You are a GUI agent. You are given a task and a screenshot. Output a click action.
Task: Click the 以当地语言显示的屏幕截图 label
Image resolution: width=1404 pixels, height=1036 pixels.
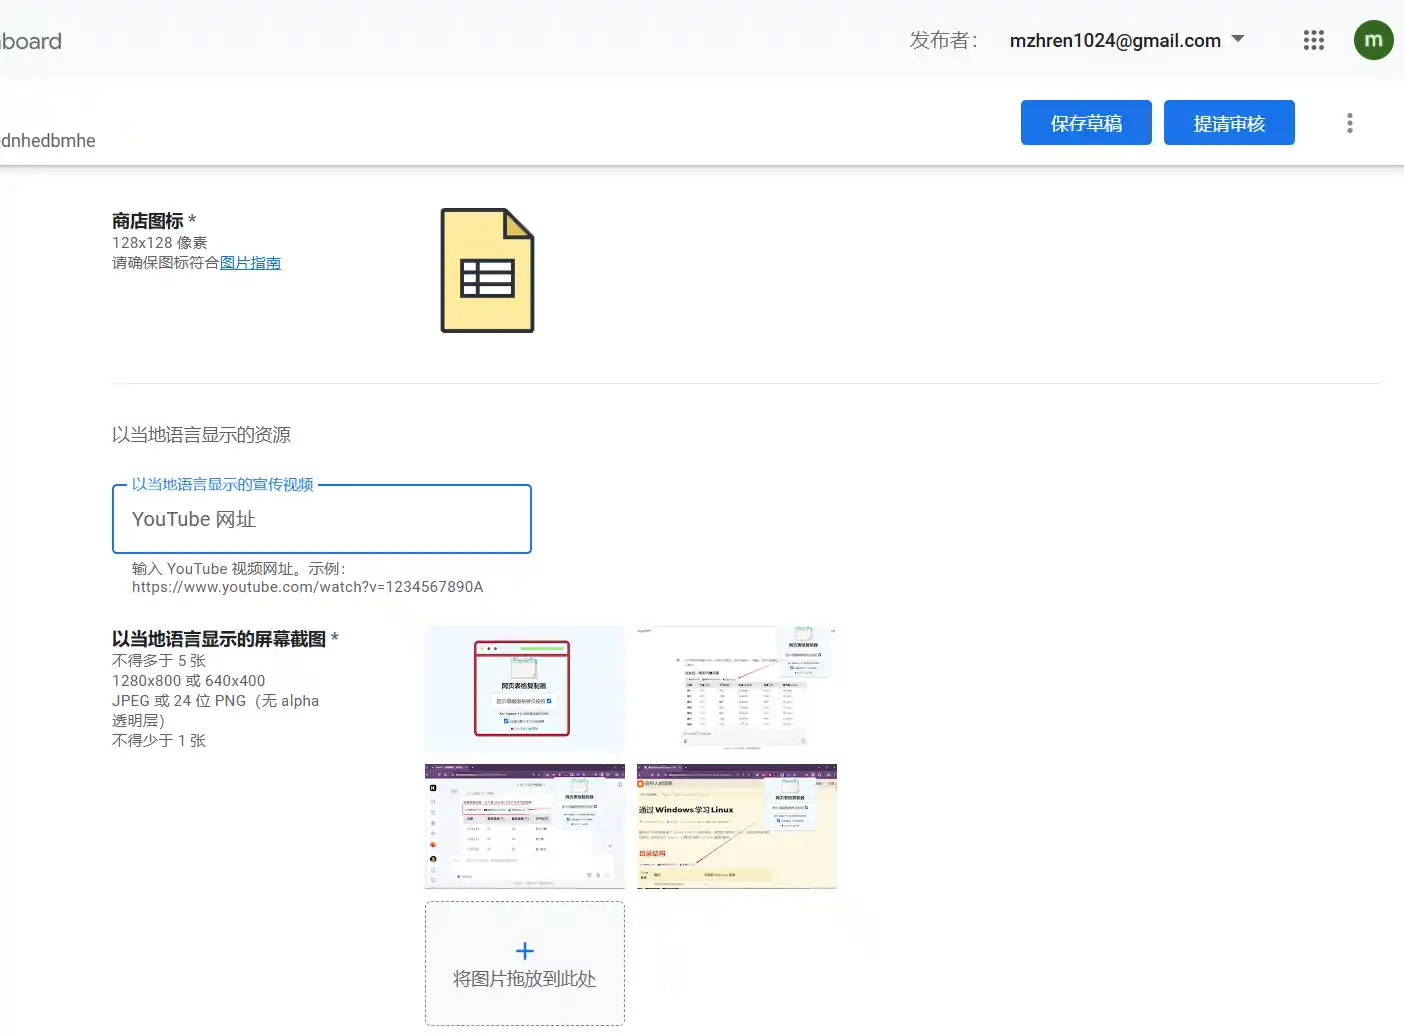pos(219,639)
